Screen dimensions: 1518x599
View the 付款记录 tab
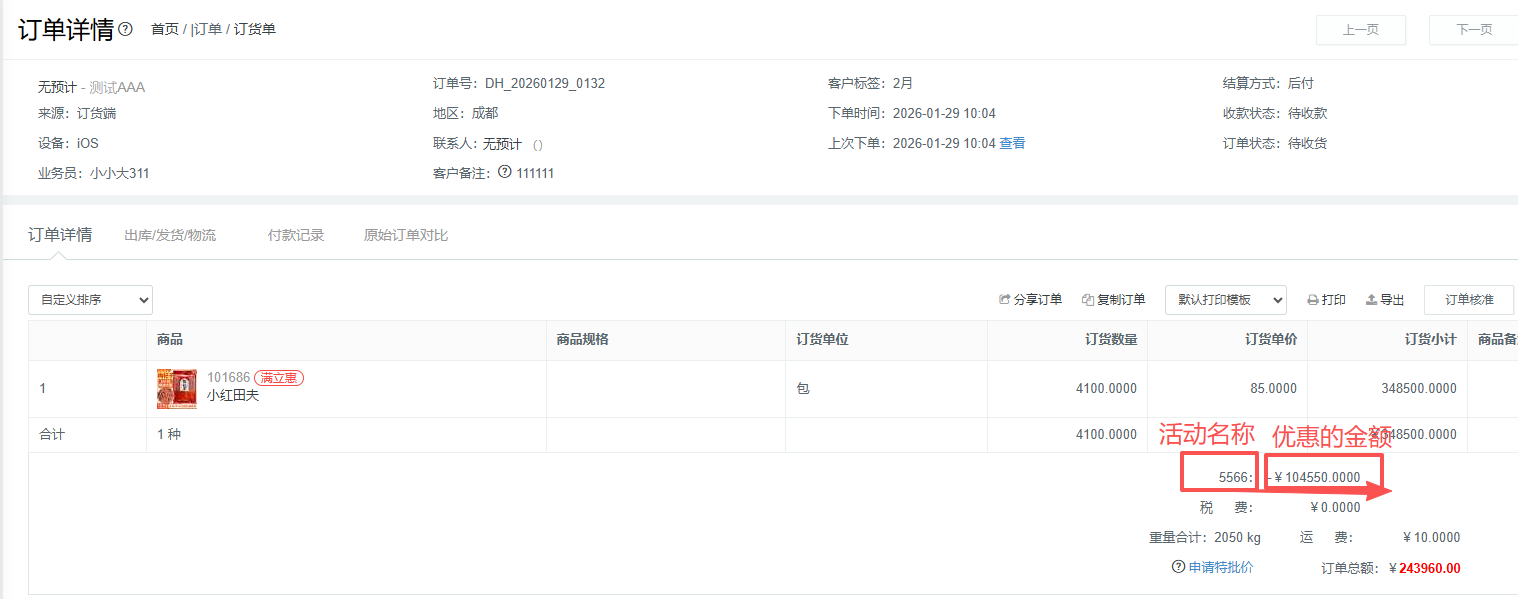pos(296,236)
